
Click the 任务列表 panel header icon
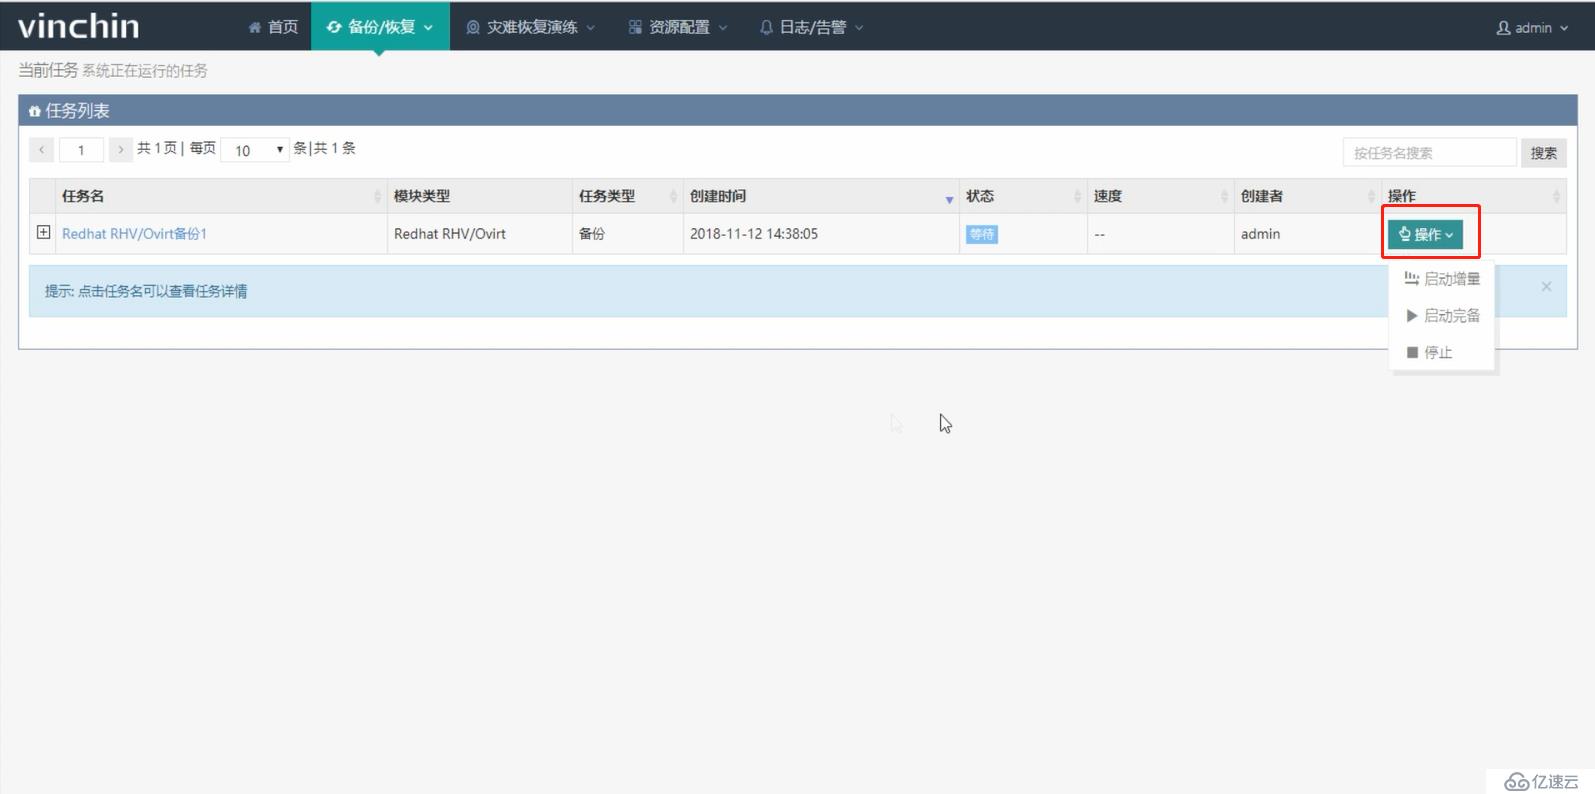[35, 111]
